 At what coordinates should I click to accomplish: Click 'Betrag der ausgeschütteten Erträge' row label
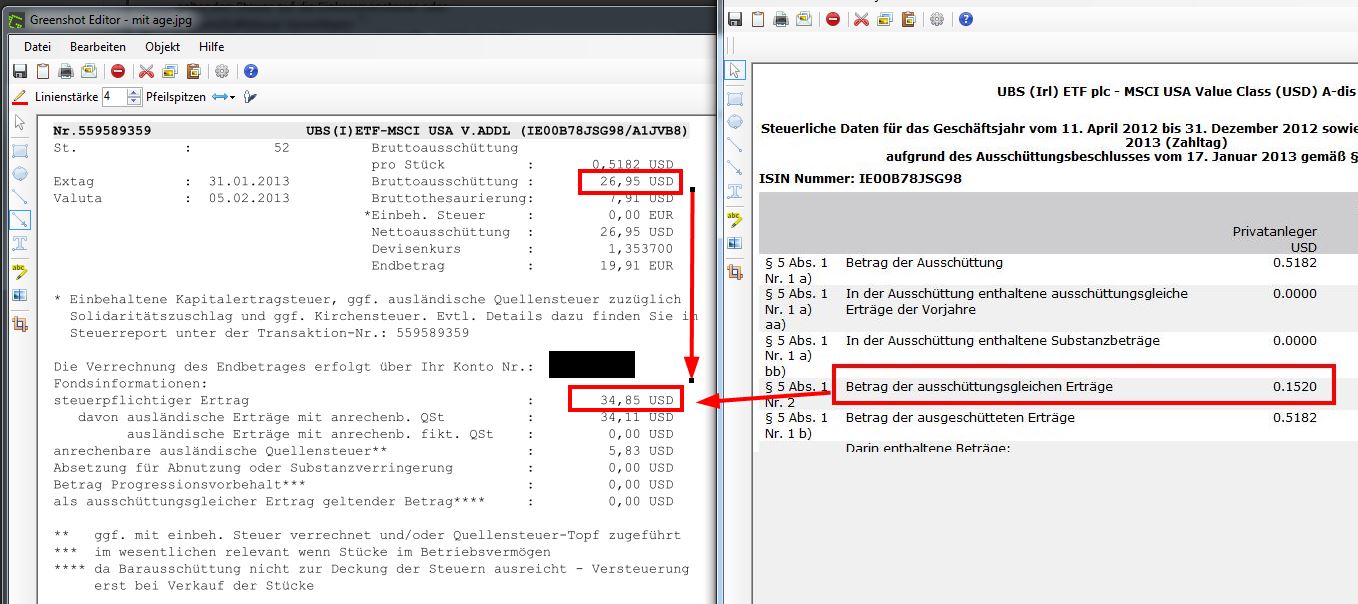960,417
